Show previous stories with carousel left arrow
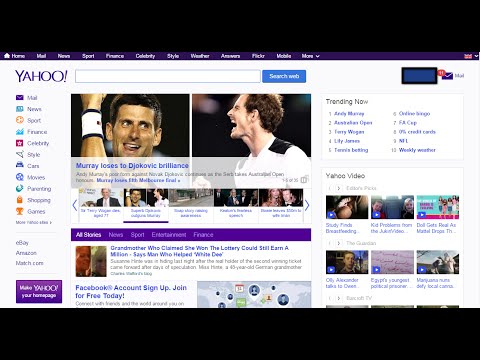The height and width of the screenshot is (360, 480). pos(75,205)
